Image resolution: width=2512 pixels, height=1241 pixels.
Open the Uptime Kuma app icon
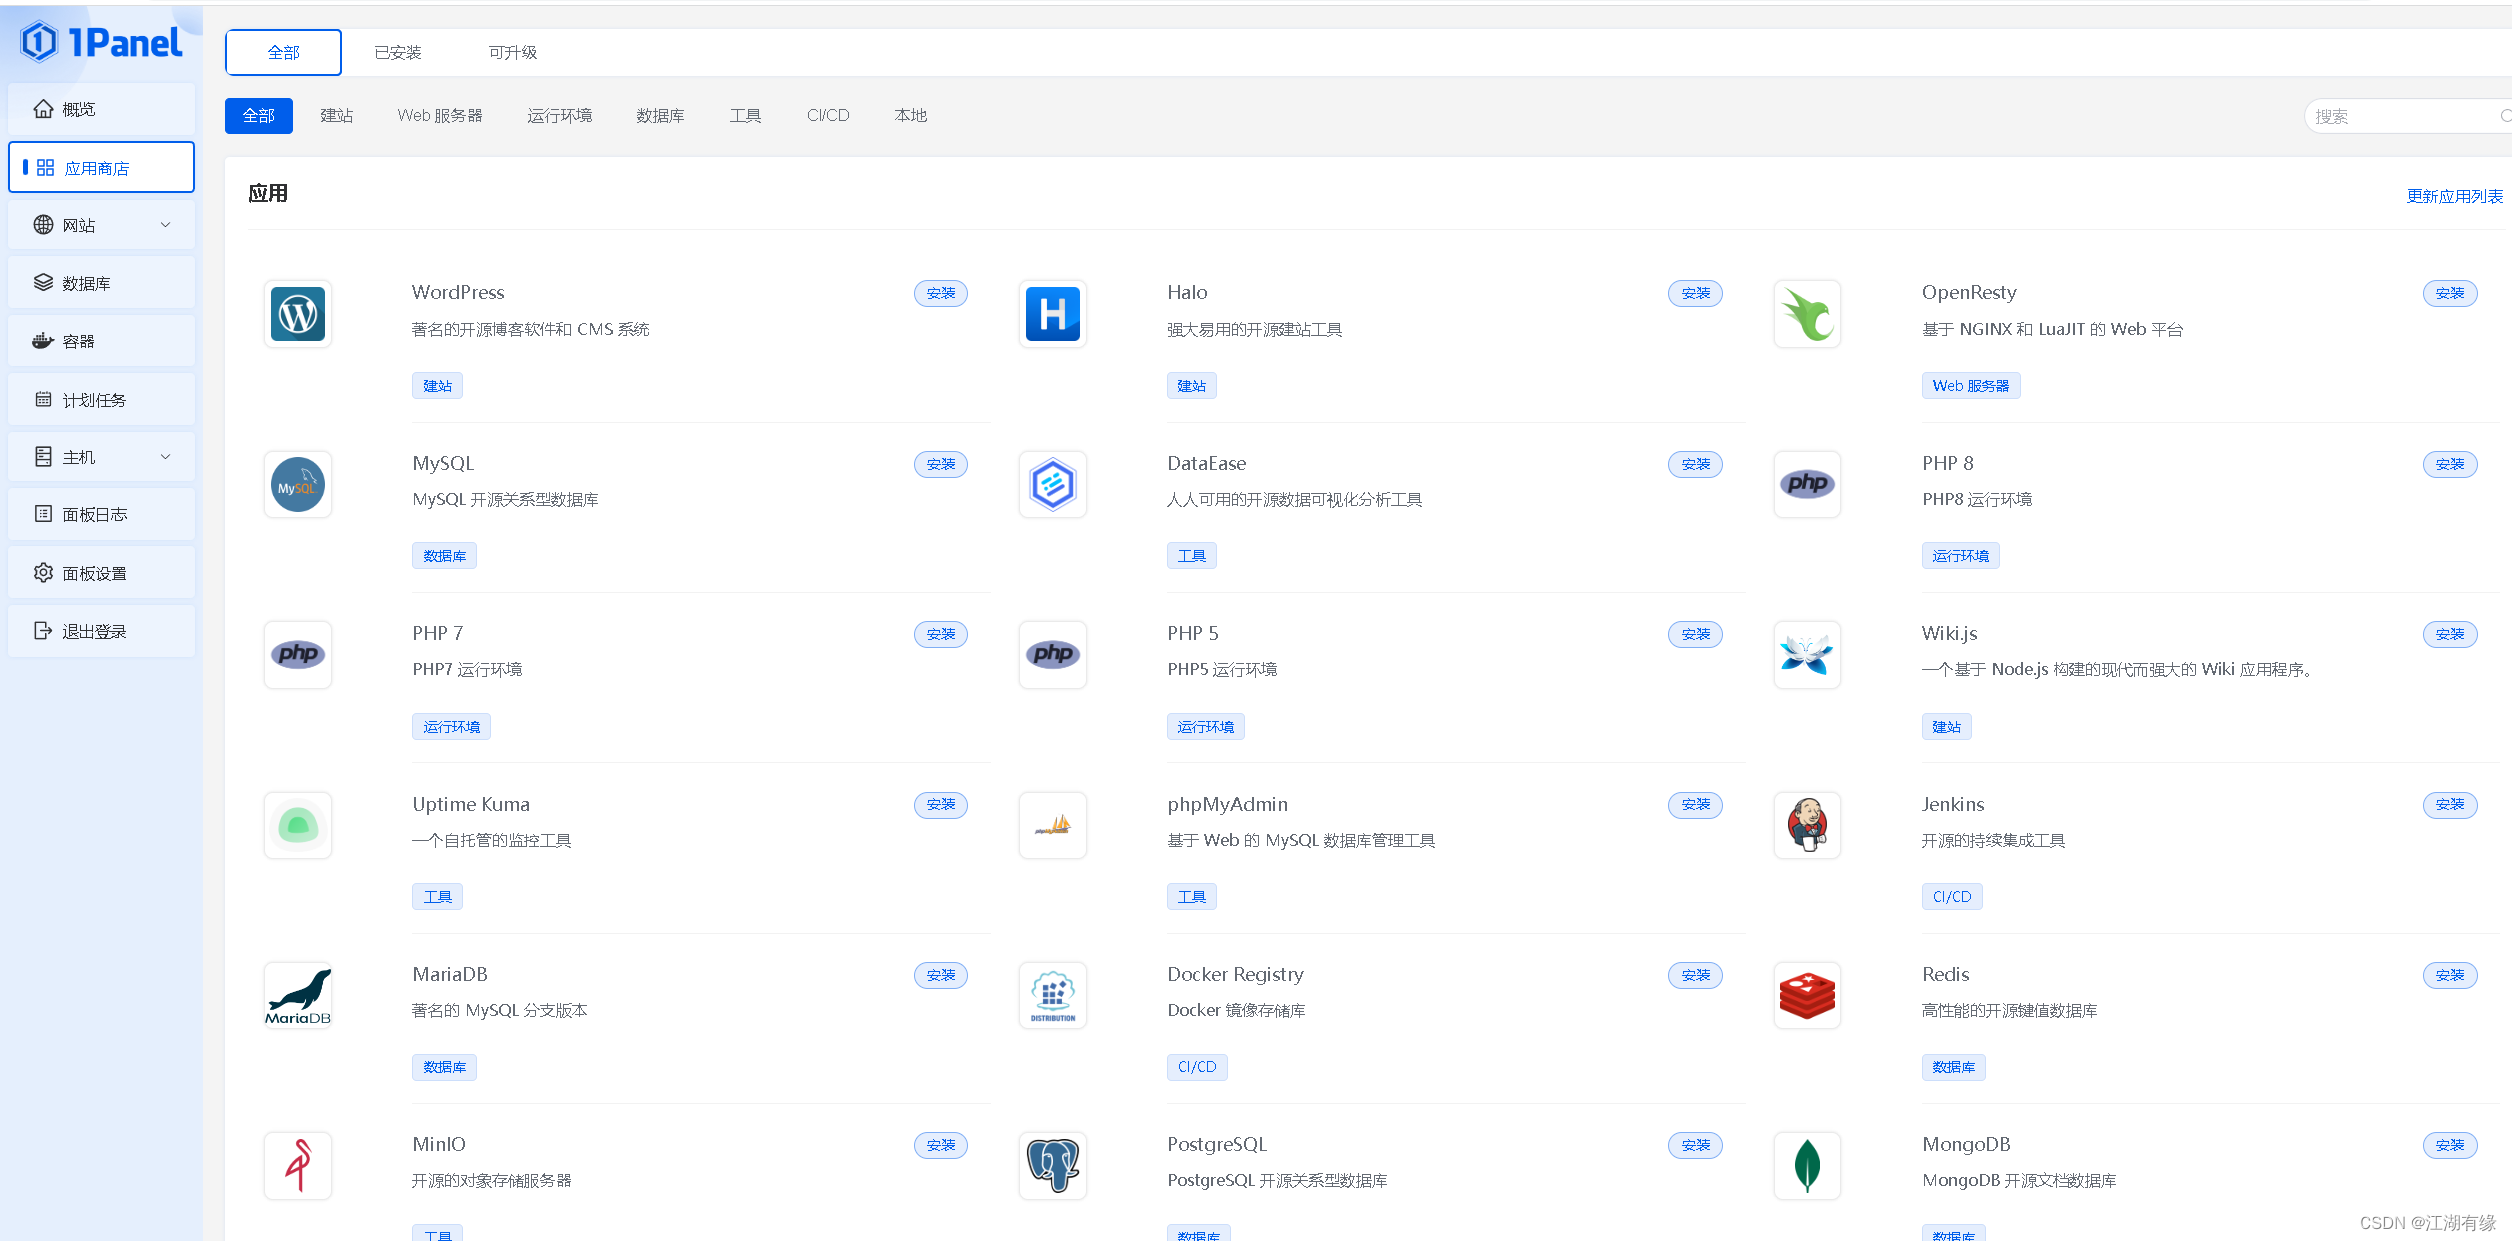pyautogui.click(x=298, y=825)
